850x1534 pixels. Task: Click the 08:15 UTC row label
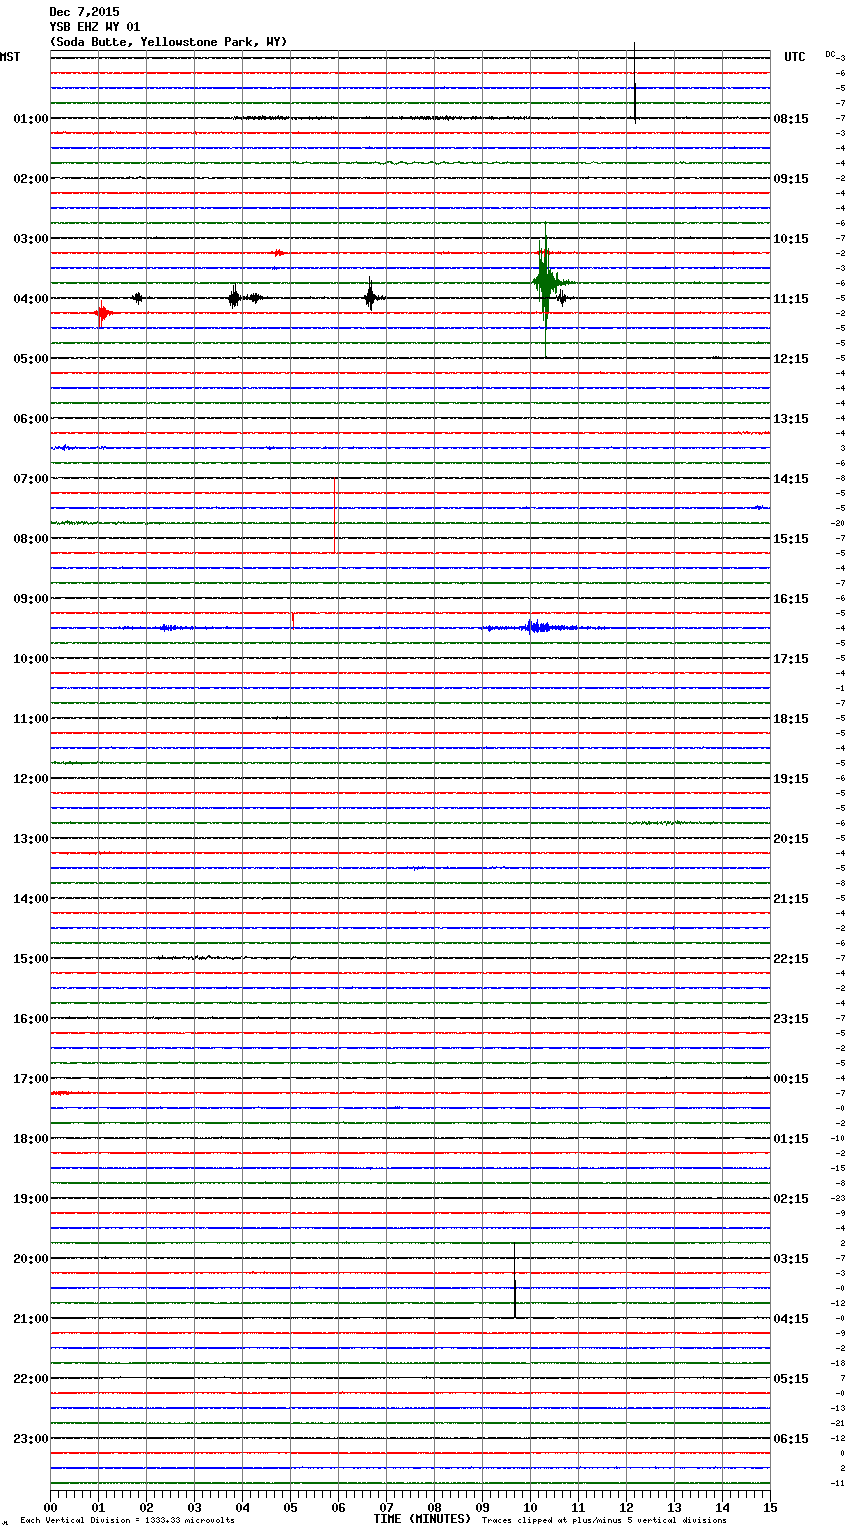(x=791, y=119)
